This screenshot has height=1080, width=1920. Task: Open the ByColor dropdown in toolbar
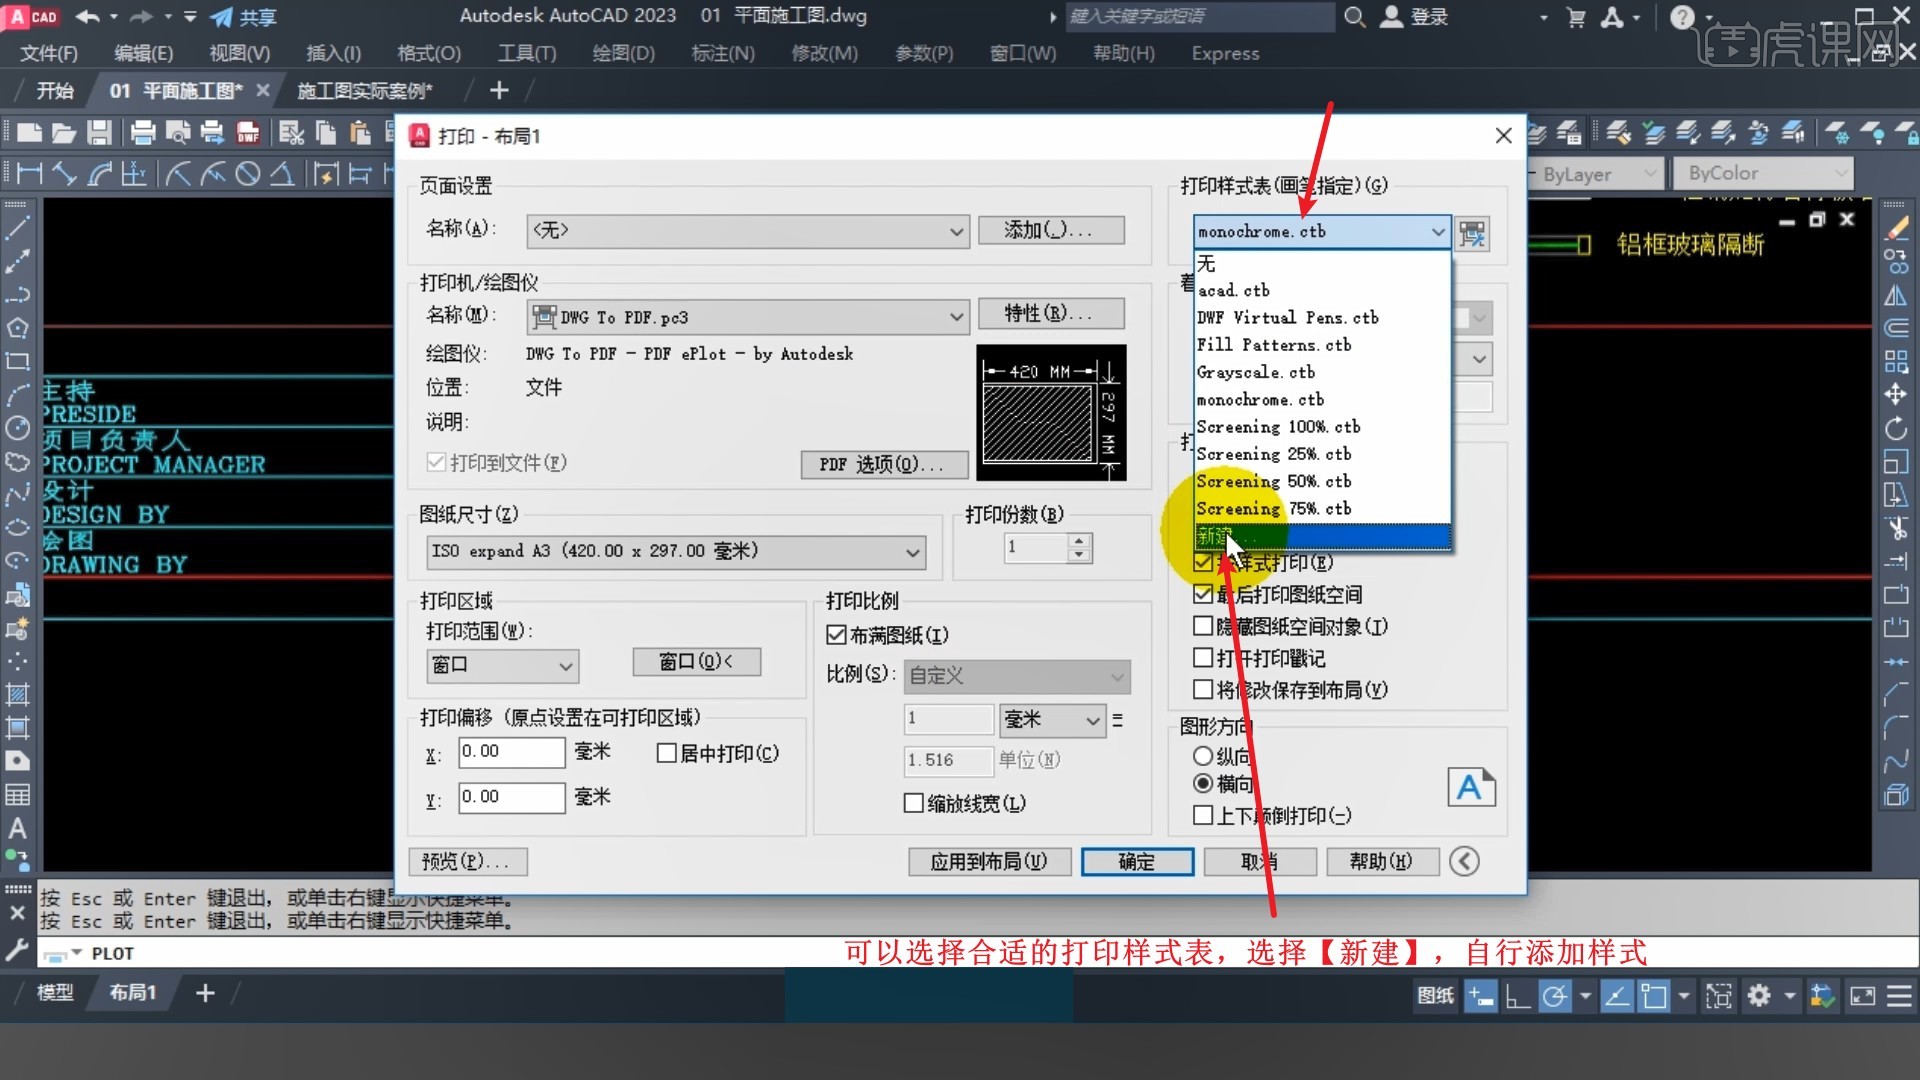[1765, 173]
